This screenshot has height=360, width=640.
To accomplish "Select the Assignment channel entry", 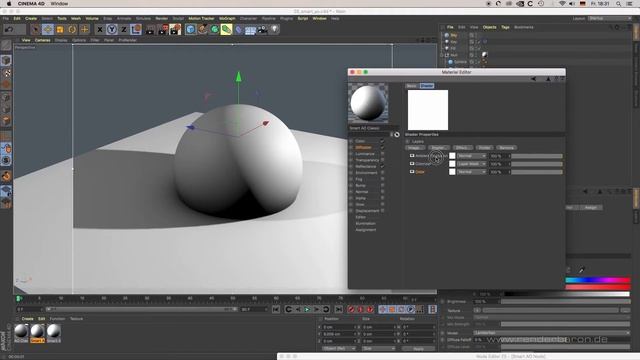I will click(366, 230).
